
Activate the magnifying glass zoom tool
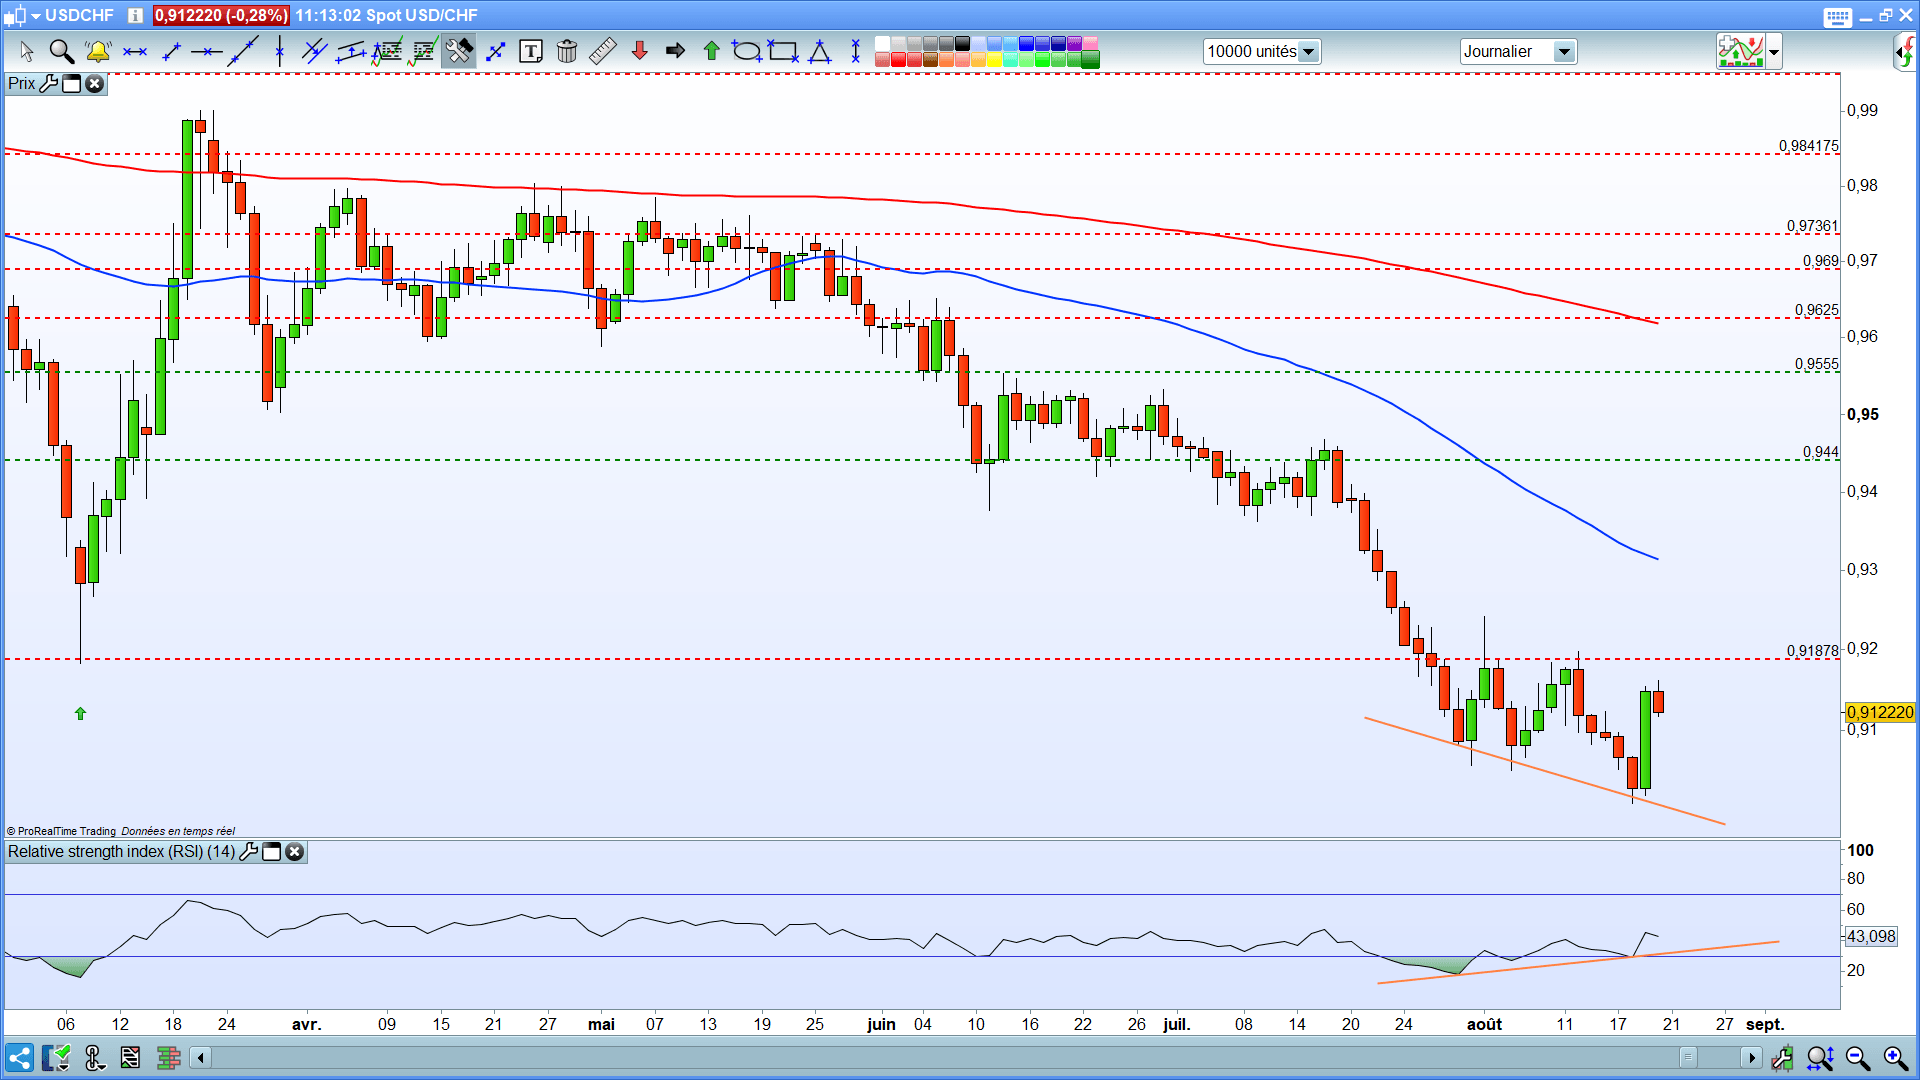click(62, 51)
